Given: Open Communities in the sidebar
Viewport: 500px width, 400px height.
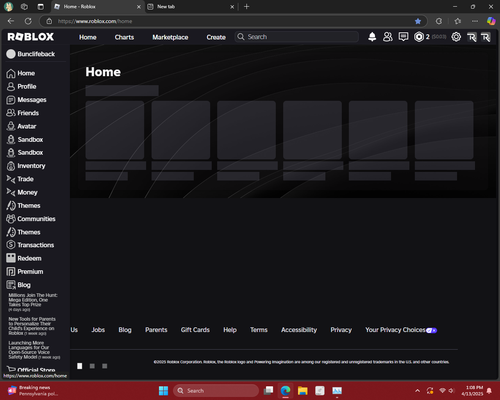Looking at the screenshot, I should click(31, 219).
